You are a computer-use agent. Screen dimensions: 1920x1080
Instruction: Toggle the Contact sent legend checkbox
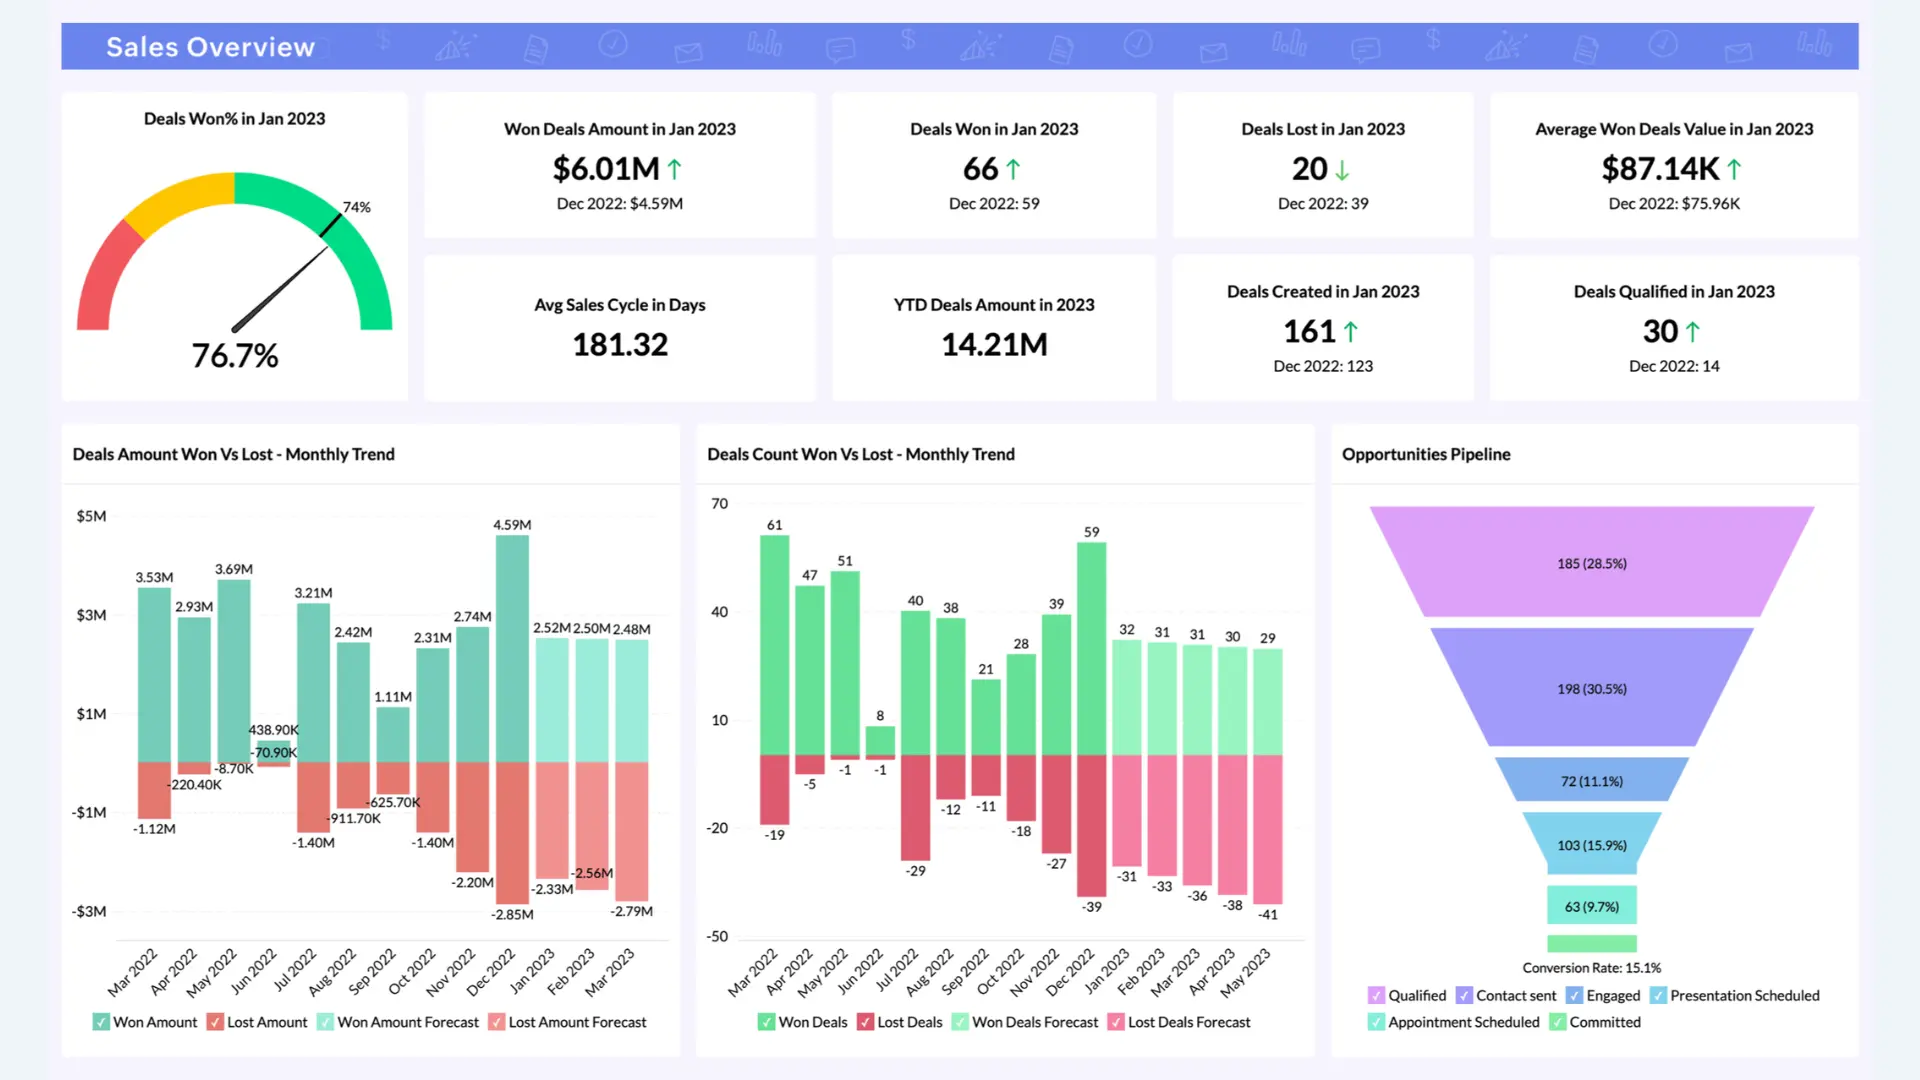point(1464,996)
